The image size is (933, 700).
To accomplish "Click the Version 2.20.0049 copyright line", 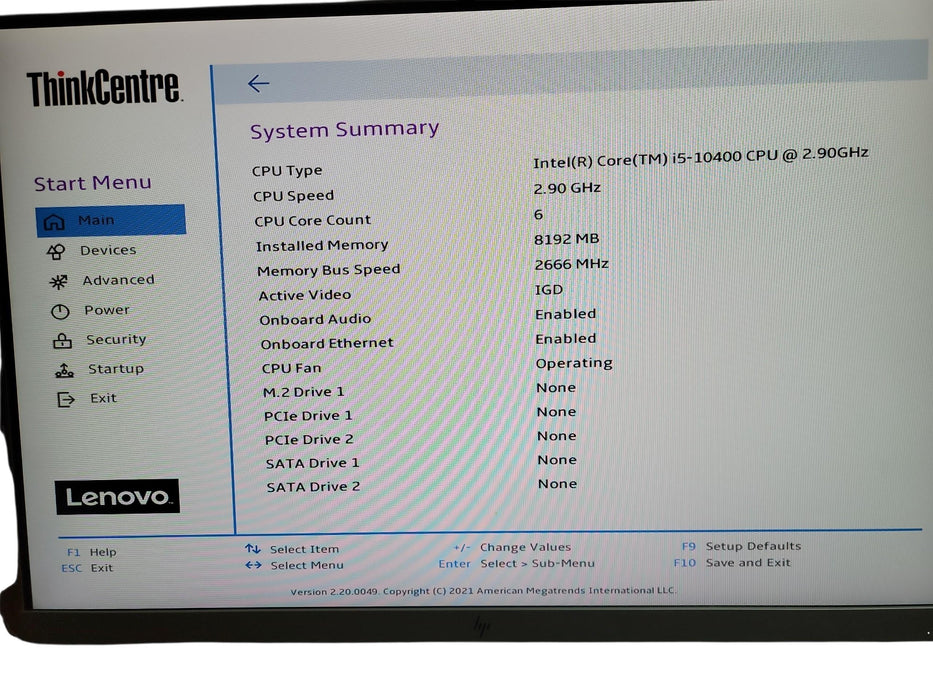I will pos(483,591).
